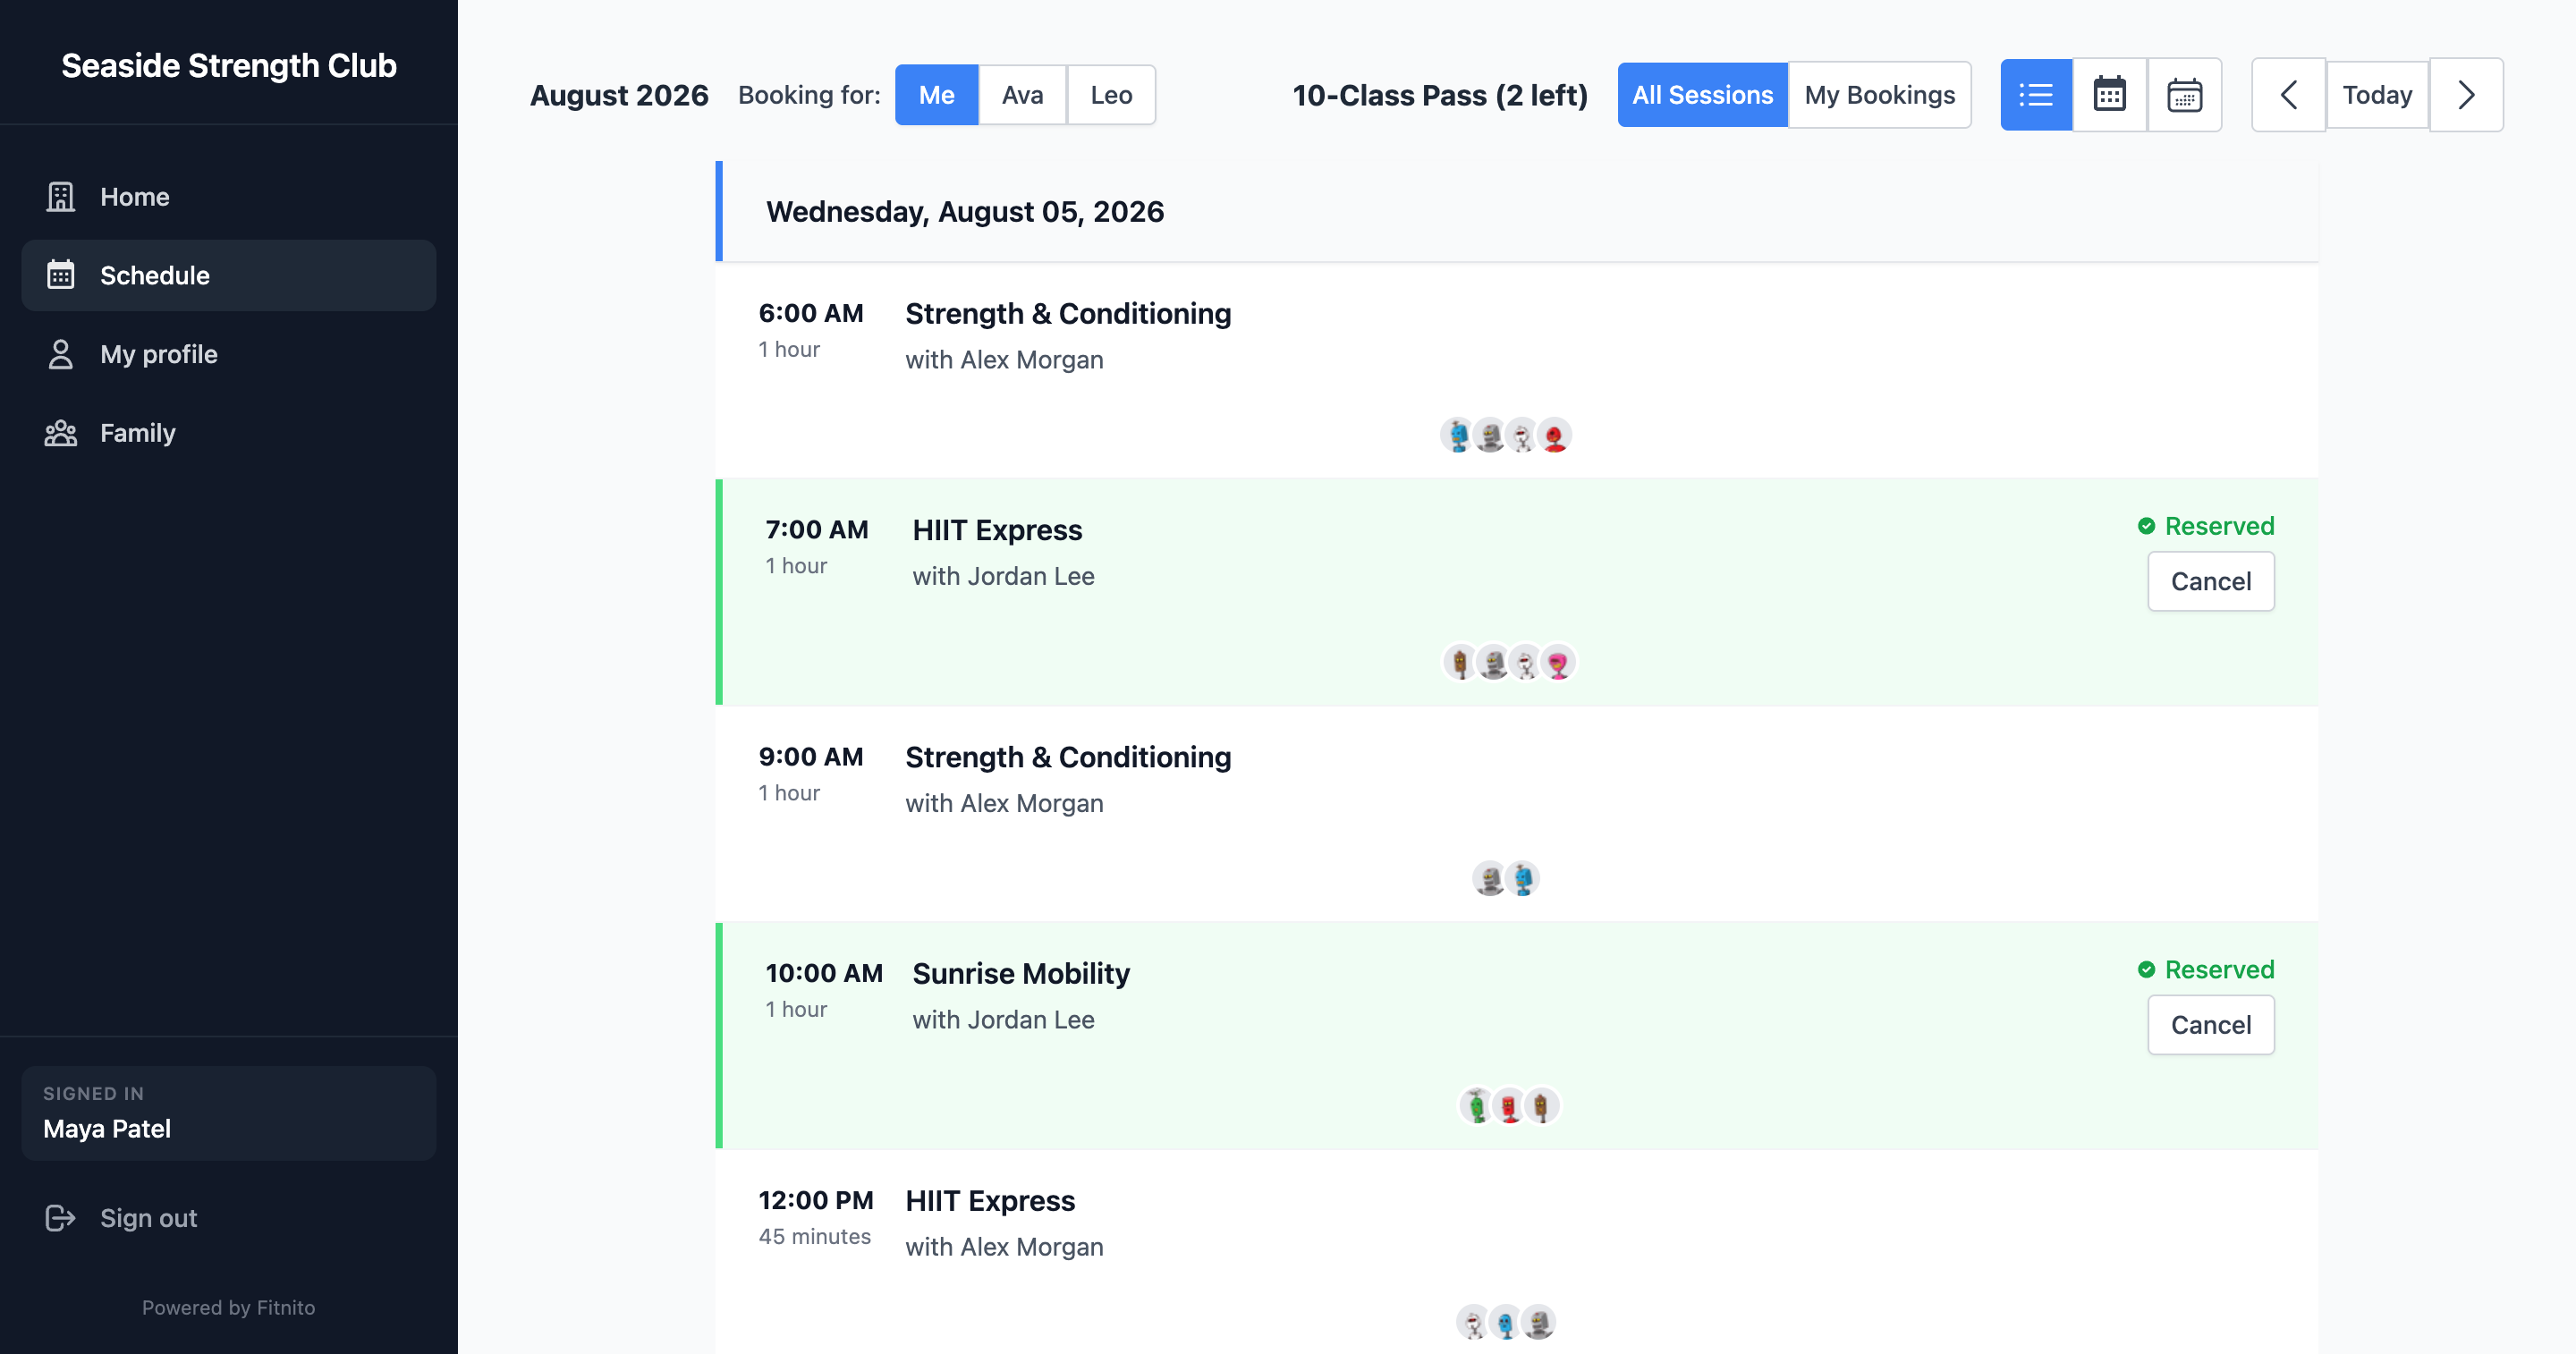Viewport: 2576px width, 1354px height.
Task: Click 'with Alex Morgan' under 12:00 PM class
Action: (1004, 1246)
